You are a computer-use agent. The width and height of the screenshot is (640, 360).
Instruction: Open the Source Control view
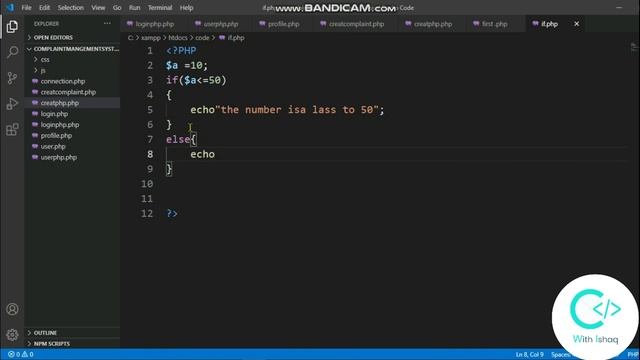click(x=12, y=78)
